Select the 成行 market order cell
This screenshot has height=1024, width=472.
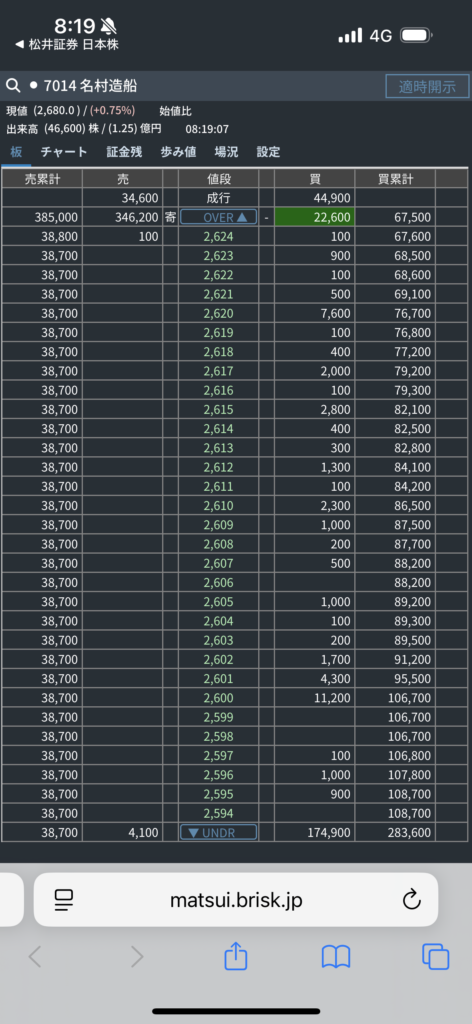pos(218,198)
